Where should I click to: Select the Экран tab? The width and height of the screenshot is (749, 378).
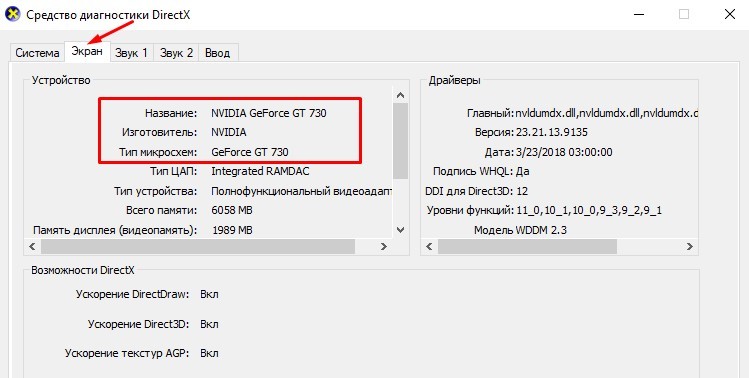[x=87, y=51]
